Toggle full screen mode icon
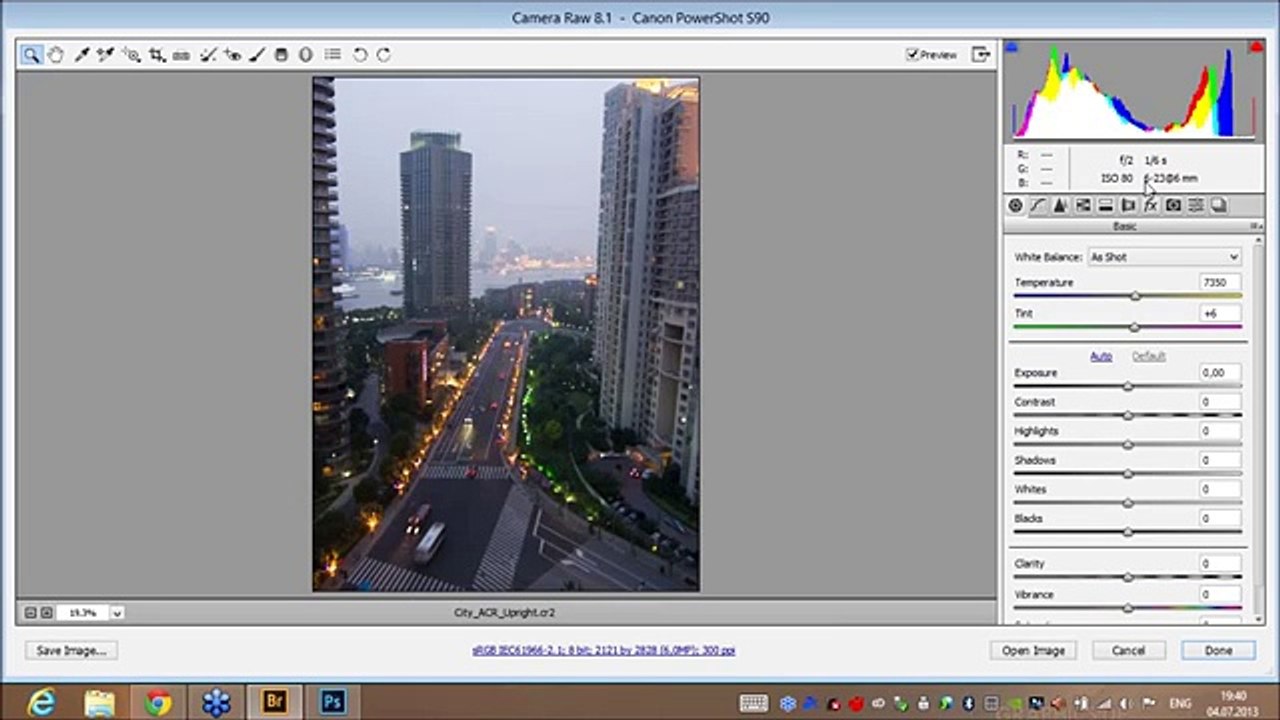The height and width of the screenshot is (720, 1280). pyautogui.click(x=981, y=55)
